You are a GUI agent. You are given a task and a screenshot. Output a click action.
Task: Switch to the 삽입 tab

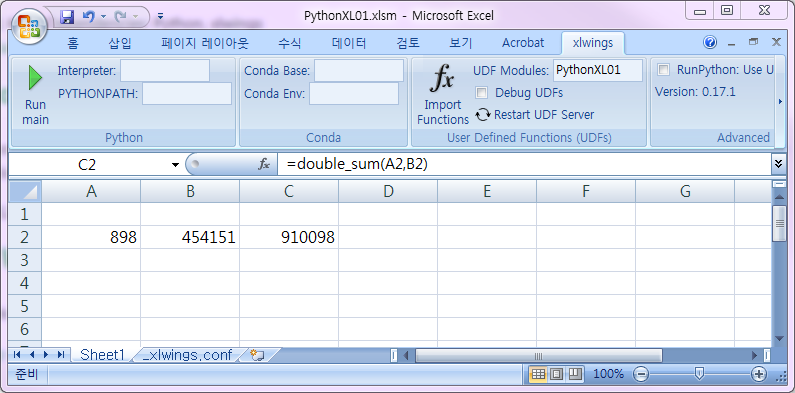[x=120, y=43]
